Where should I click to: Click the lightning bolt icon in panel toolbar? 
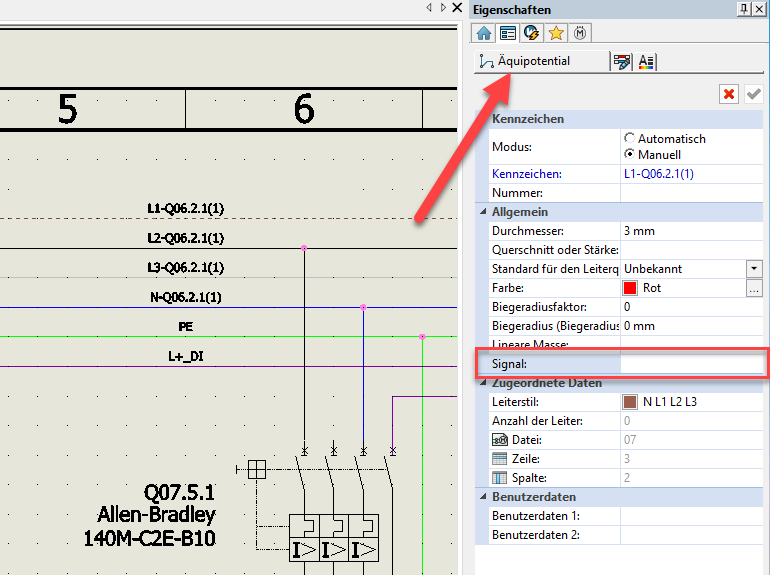click(x=532, y=33)
